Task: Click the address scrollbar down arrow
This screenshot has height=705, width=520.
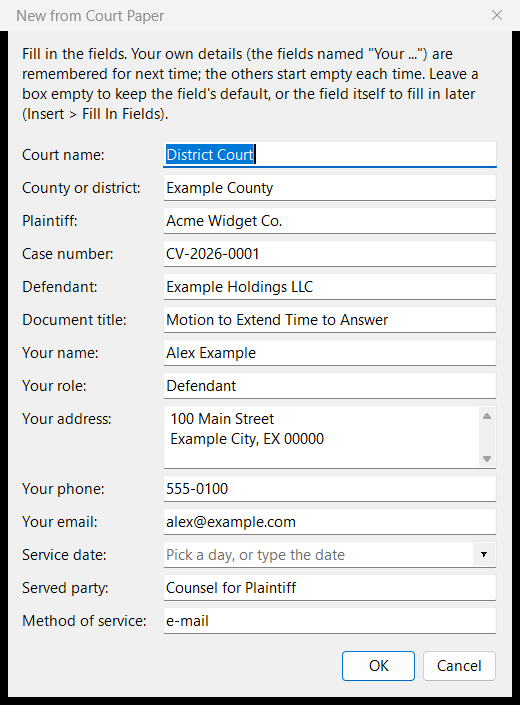Action: point(487,459)
